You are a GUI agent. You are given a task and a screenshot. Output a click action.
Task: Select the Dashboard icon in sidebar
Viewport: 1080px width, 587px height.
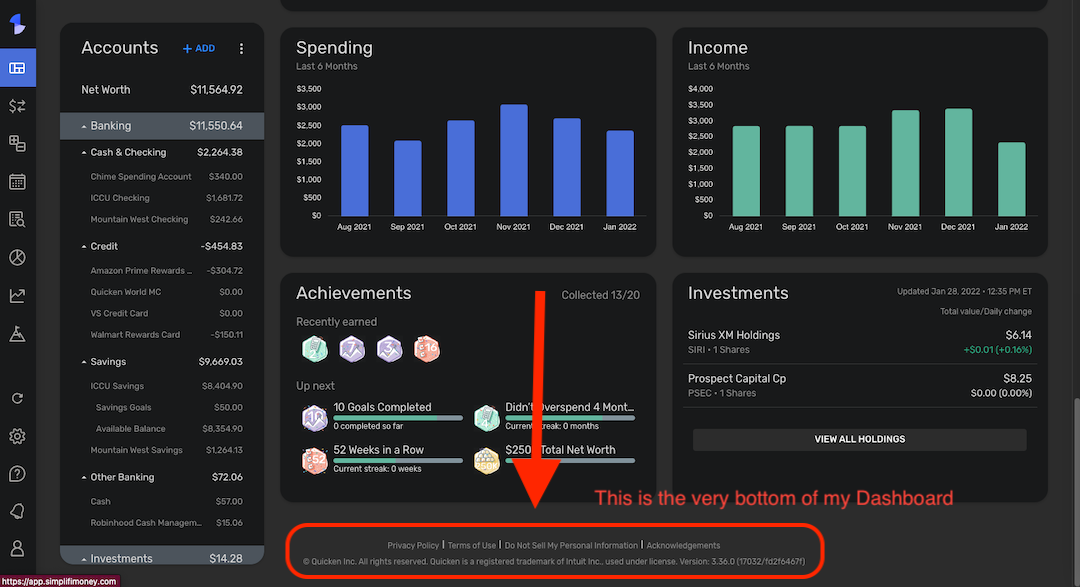pos(17,68)
